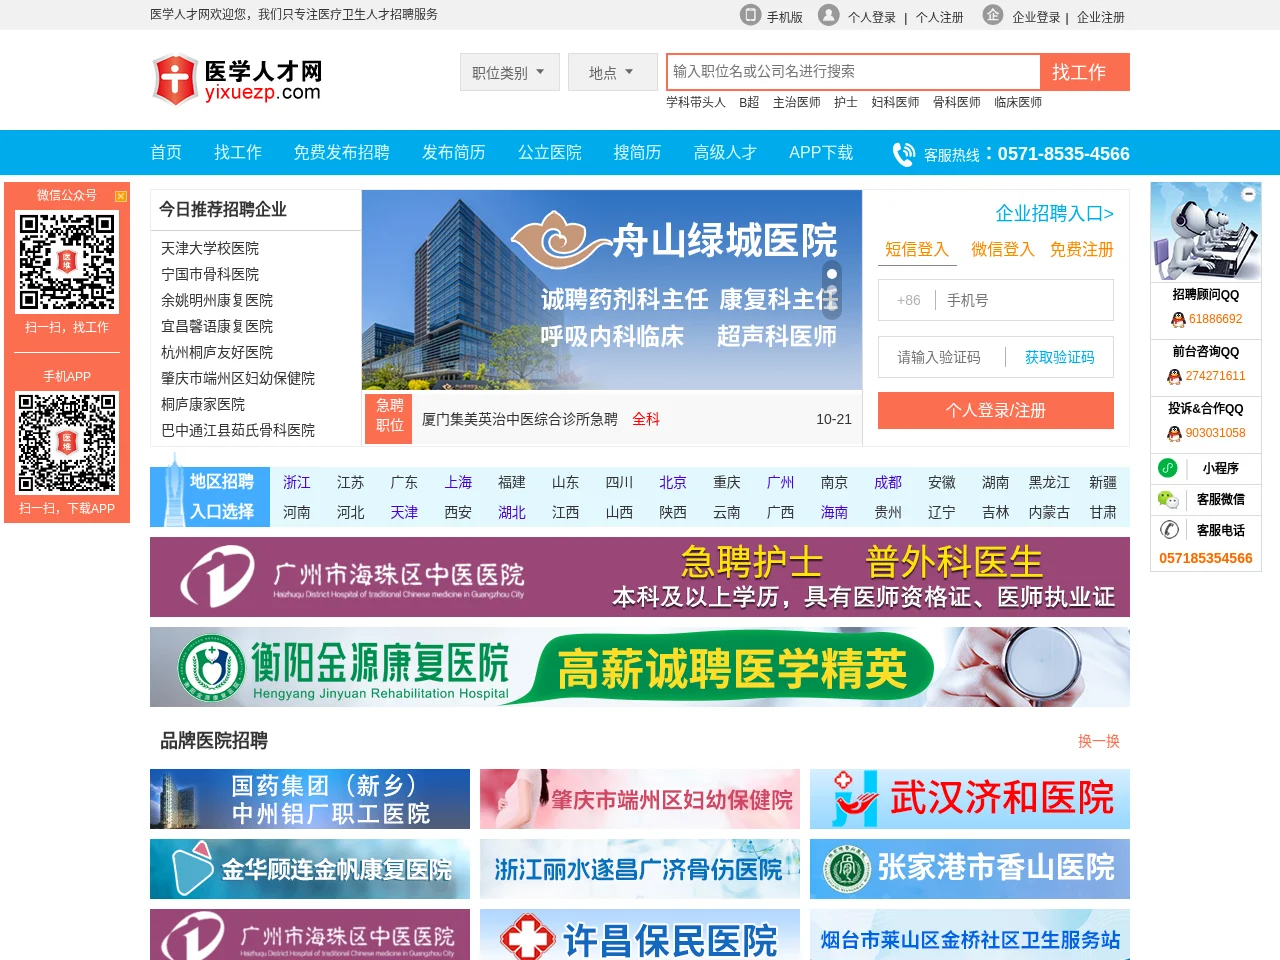1280x960 pixels.
Task: Click the first carousel indicator dot
Action: click(x=832, y=274)
